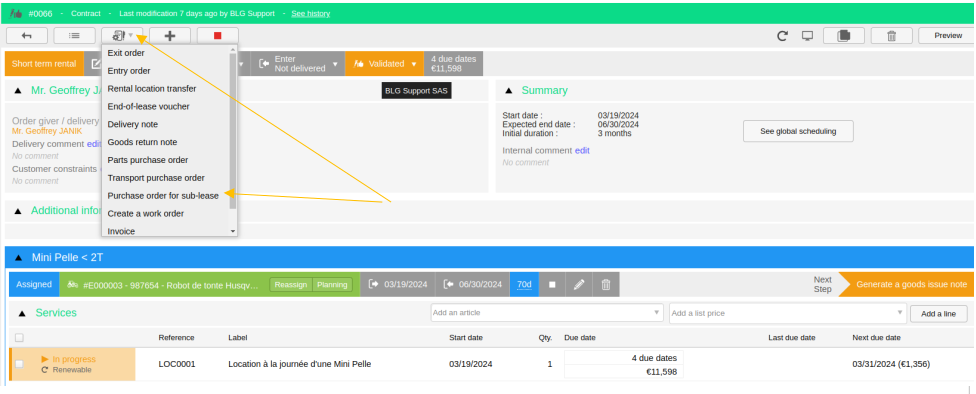Collapse the Summary section triangle

509,91
